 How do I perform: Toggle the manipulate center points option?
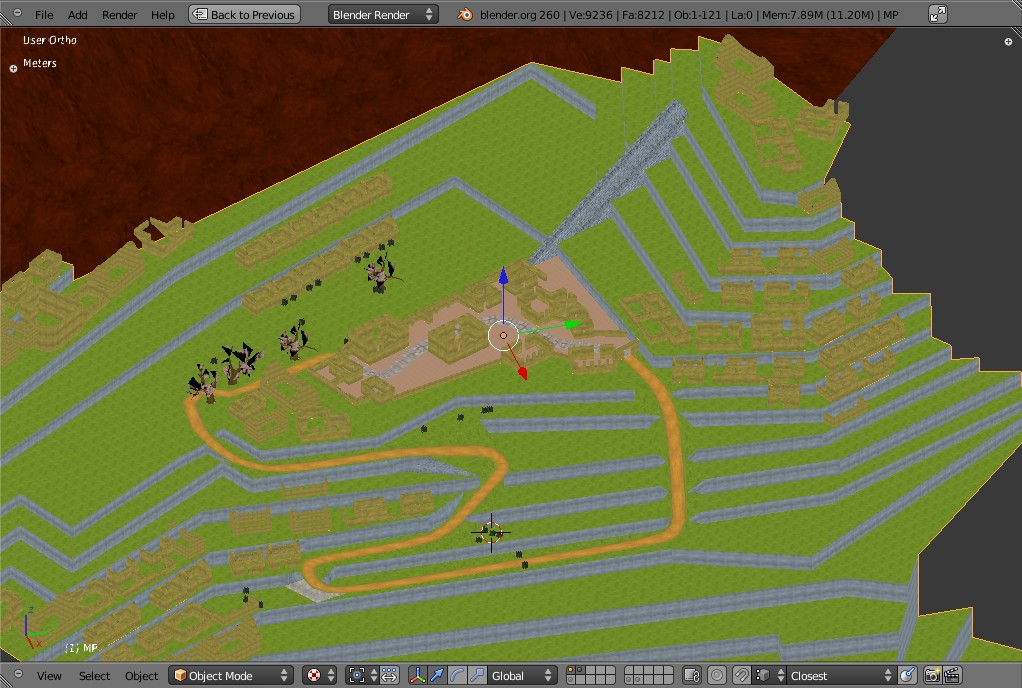coord(389,676)
